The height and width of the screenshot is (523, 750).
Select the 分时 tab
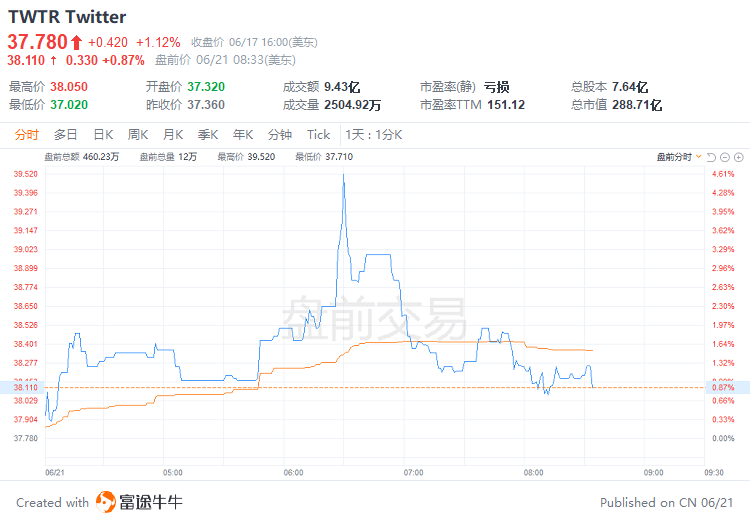26,135
